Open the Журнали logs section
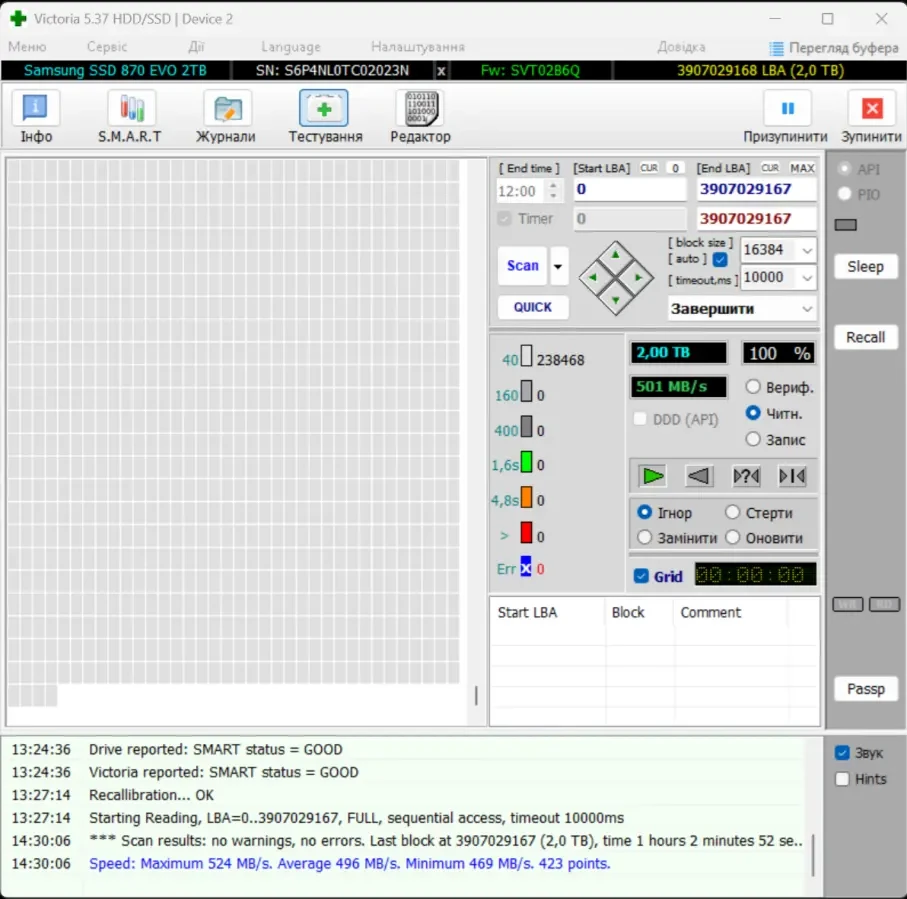The height and width of the screenshot is (899, 907). click(226, 116)
